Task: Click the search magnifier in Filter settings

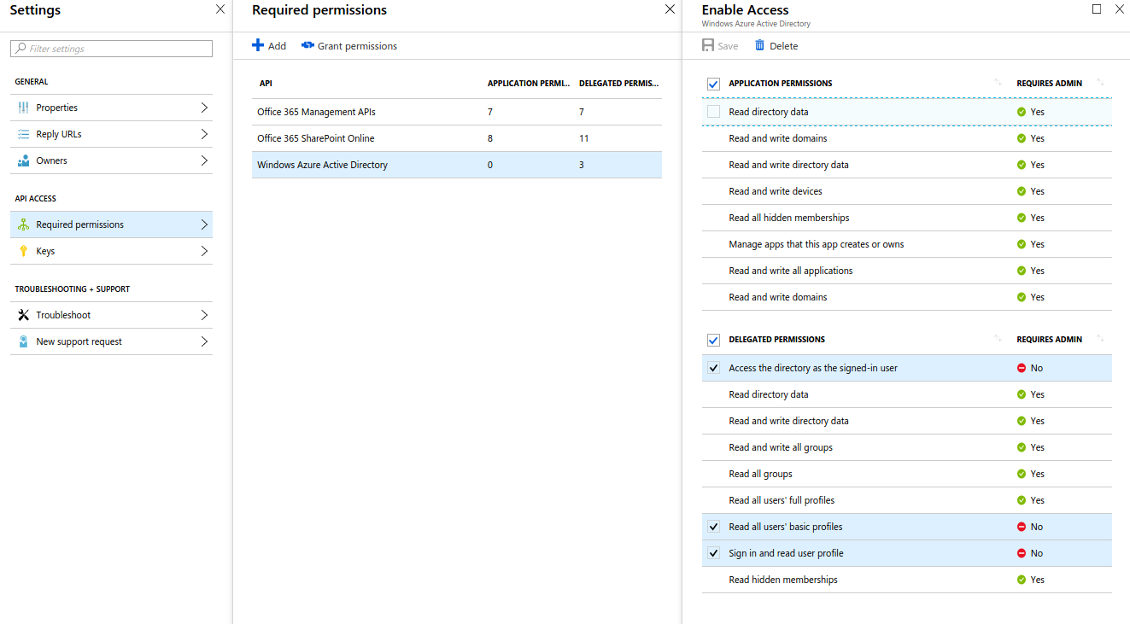Action: [x=20, y=48]
